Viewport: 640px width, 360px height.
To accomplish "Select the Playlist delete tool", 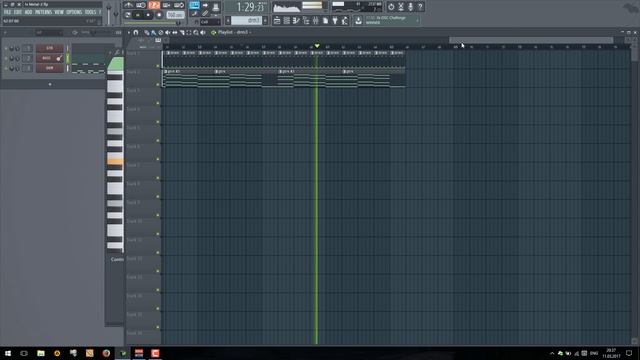I will click(161, 32).
